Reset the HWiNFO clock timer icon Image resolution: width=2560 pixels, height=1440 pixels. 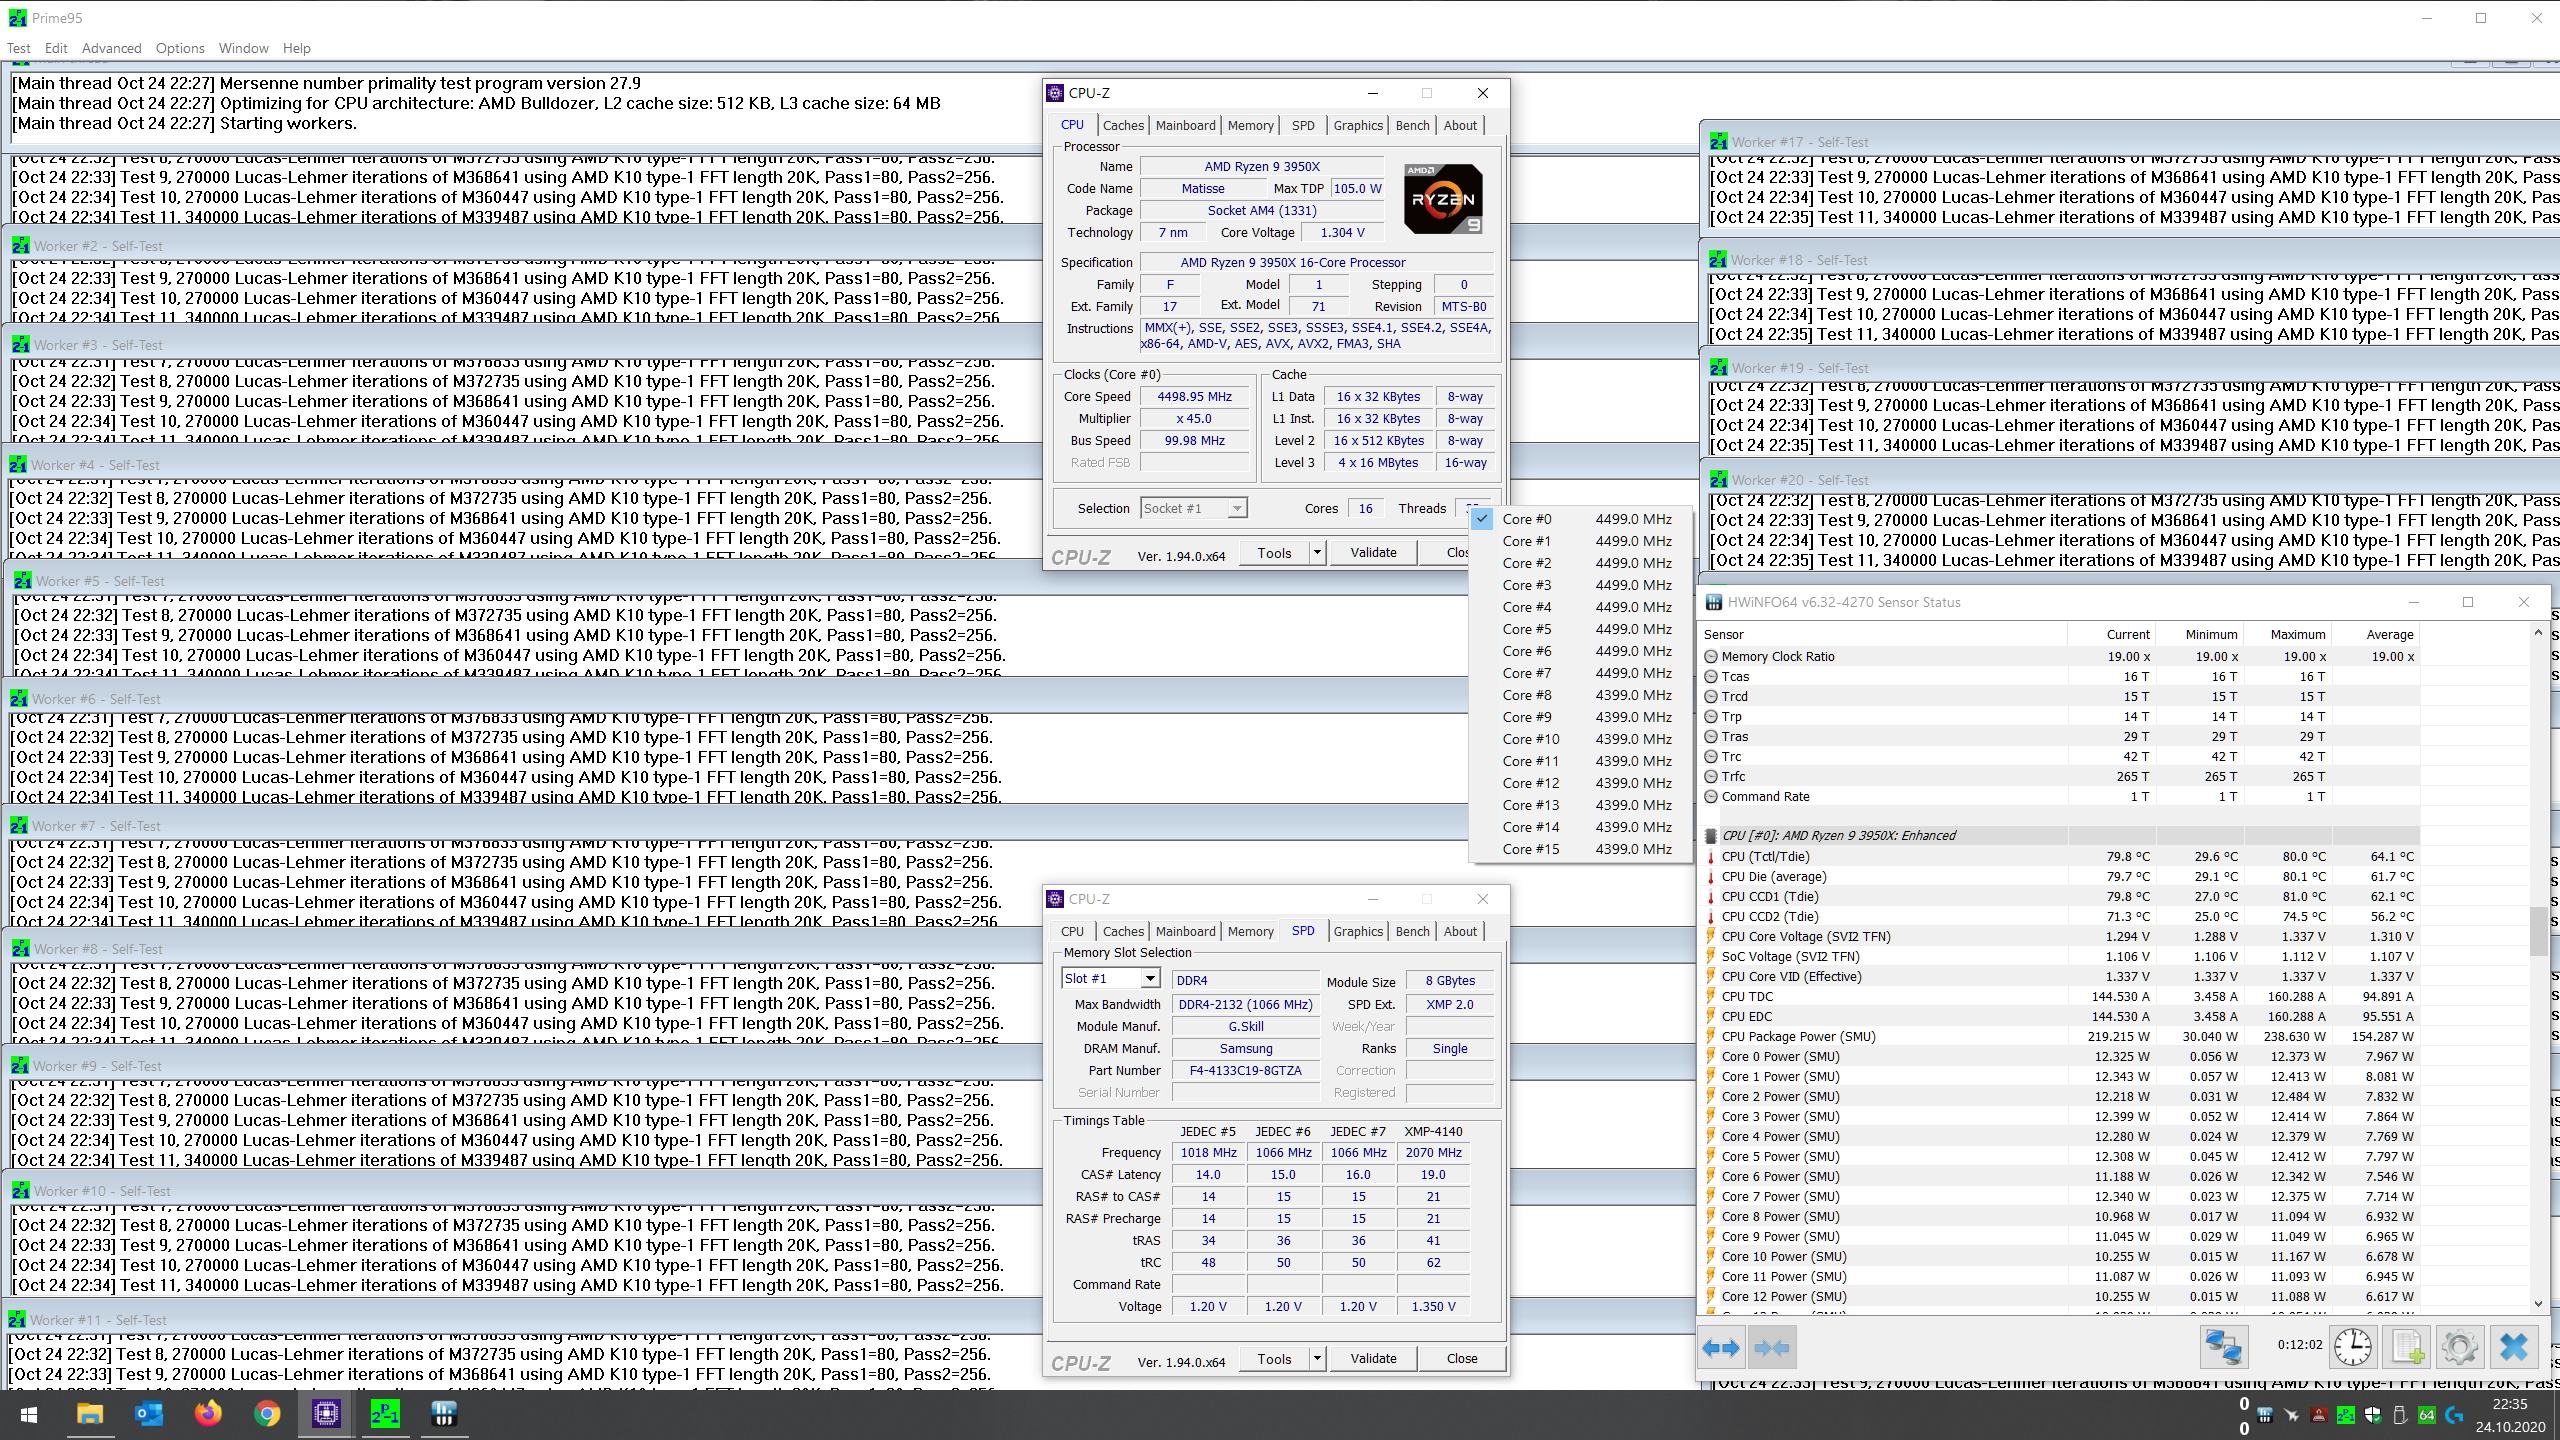click(x=2352, y=1347)
